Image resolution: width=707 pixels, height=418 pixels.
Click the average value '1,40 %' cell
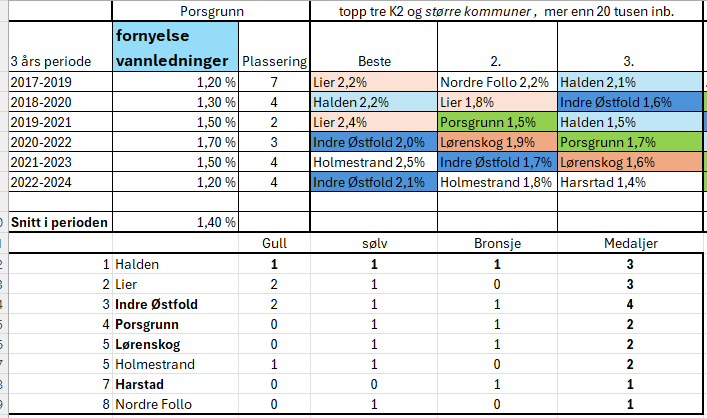pyautogui.click(x=175, y=222)
